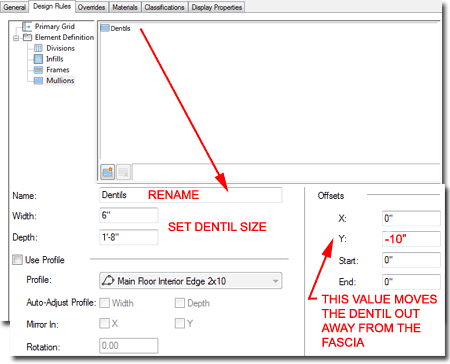
Task: Open the Classifications tab
Action: (x=165, y=7)
